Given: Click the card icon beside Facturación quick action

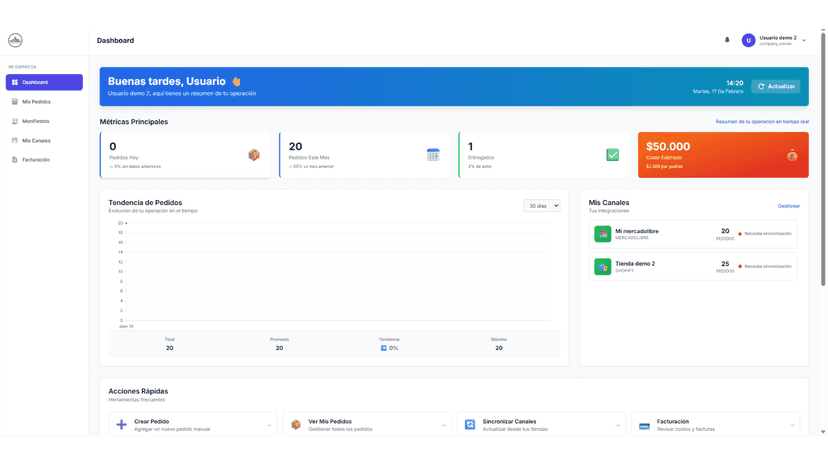Looking at the screenshot, I should (x=644, y=426).
